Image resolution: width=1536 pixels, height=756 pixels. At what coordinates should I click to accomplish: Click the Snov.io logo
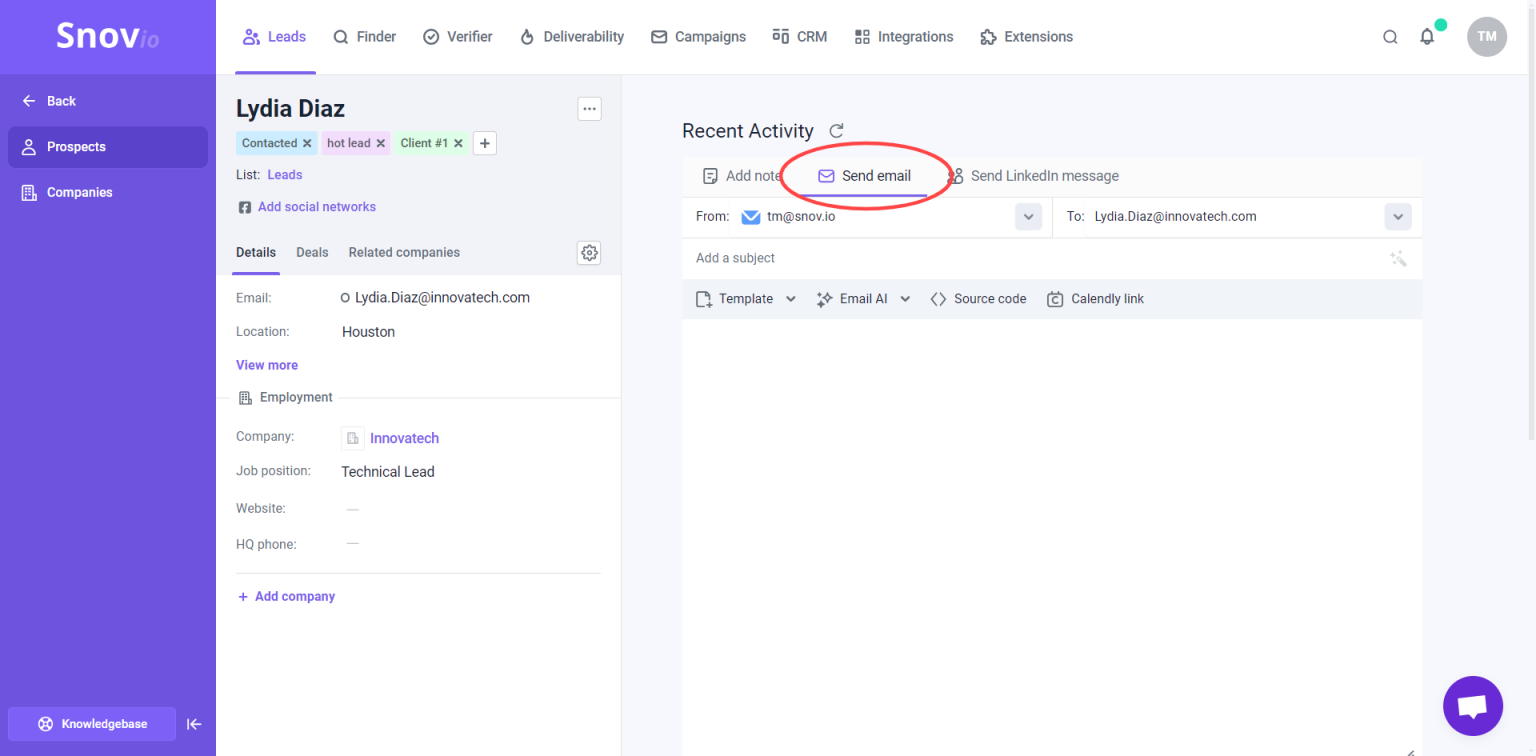click(107, 37)
